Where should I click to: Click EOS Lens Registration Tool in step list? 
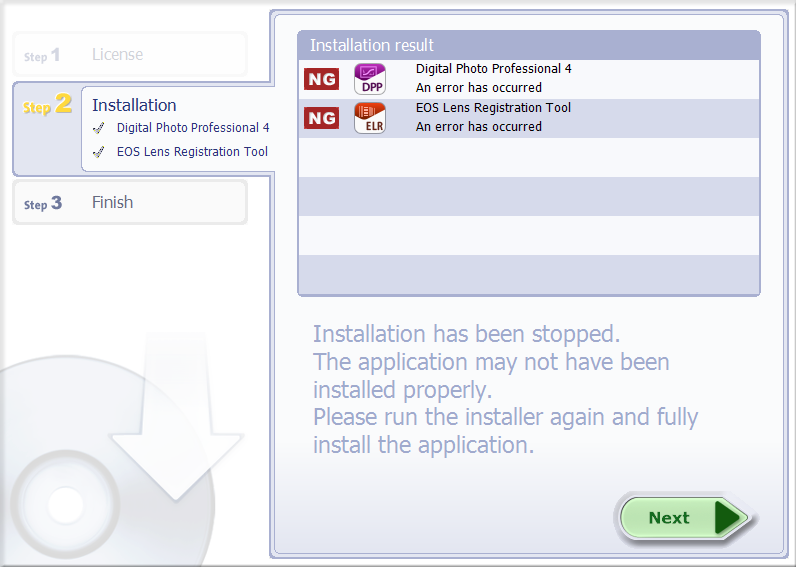(192, 152)
